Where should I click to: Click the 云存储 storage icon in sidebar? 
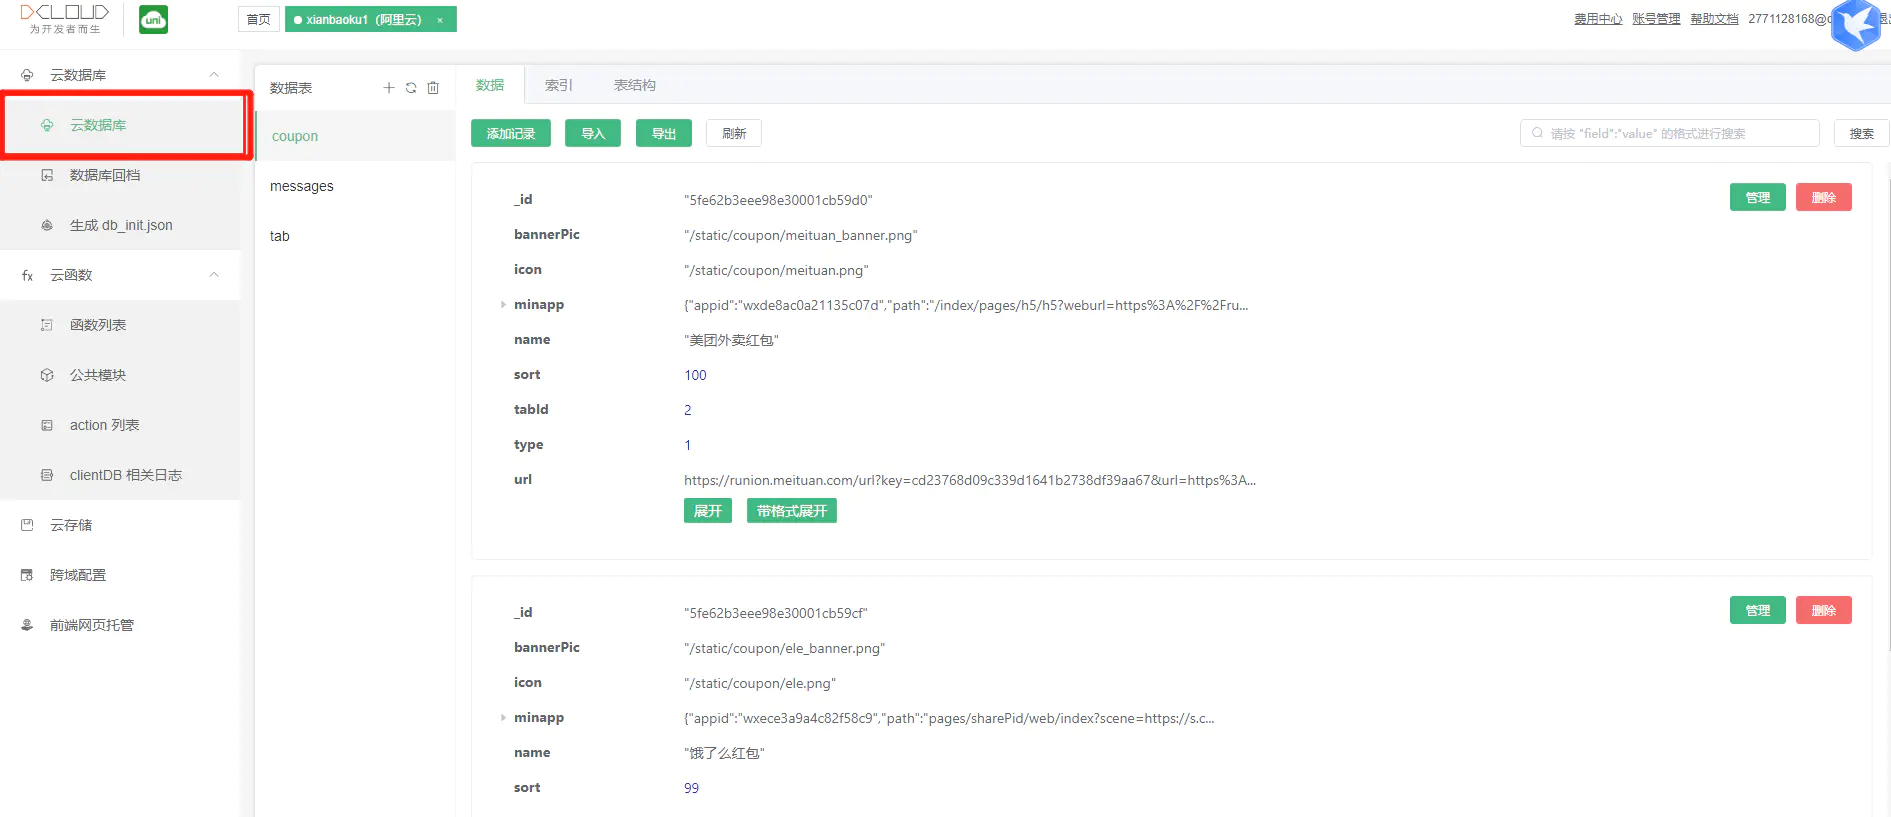[27, 525]
